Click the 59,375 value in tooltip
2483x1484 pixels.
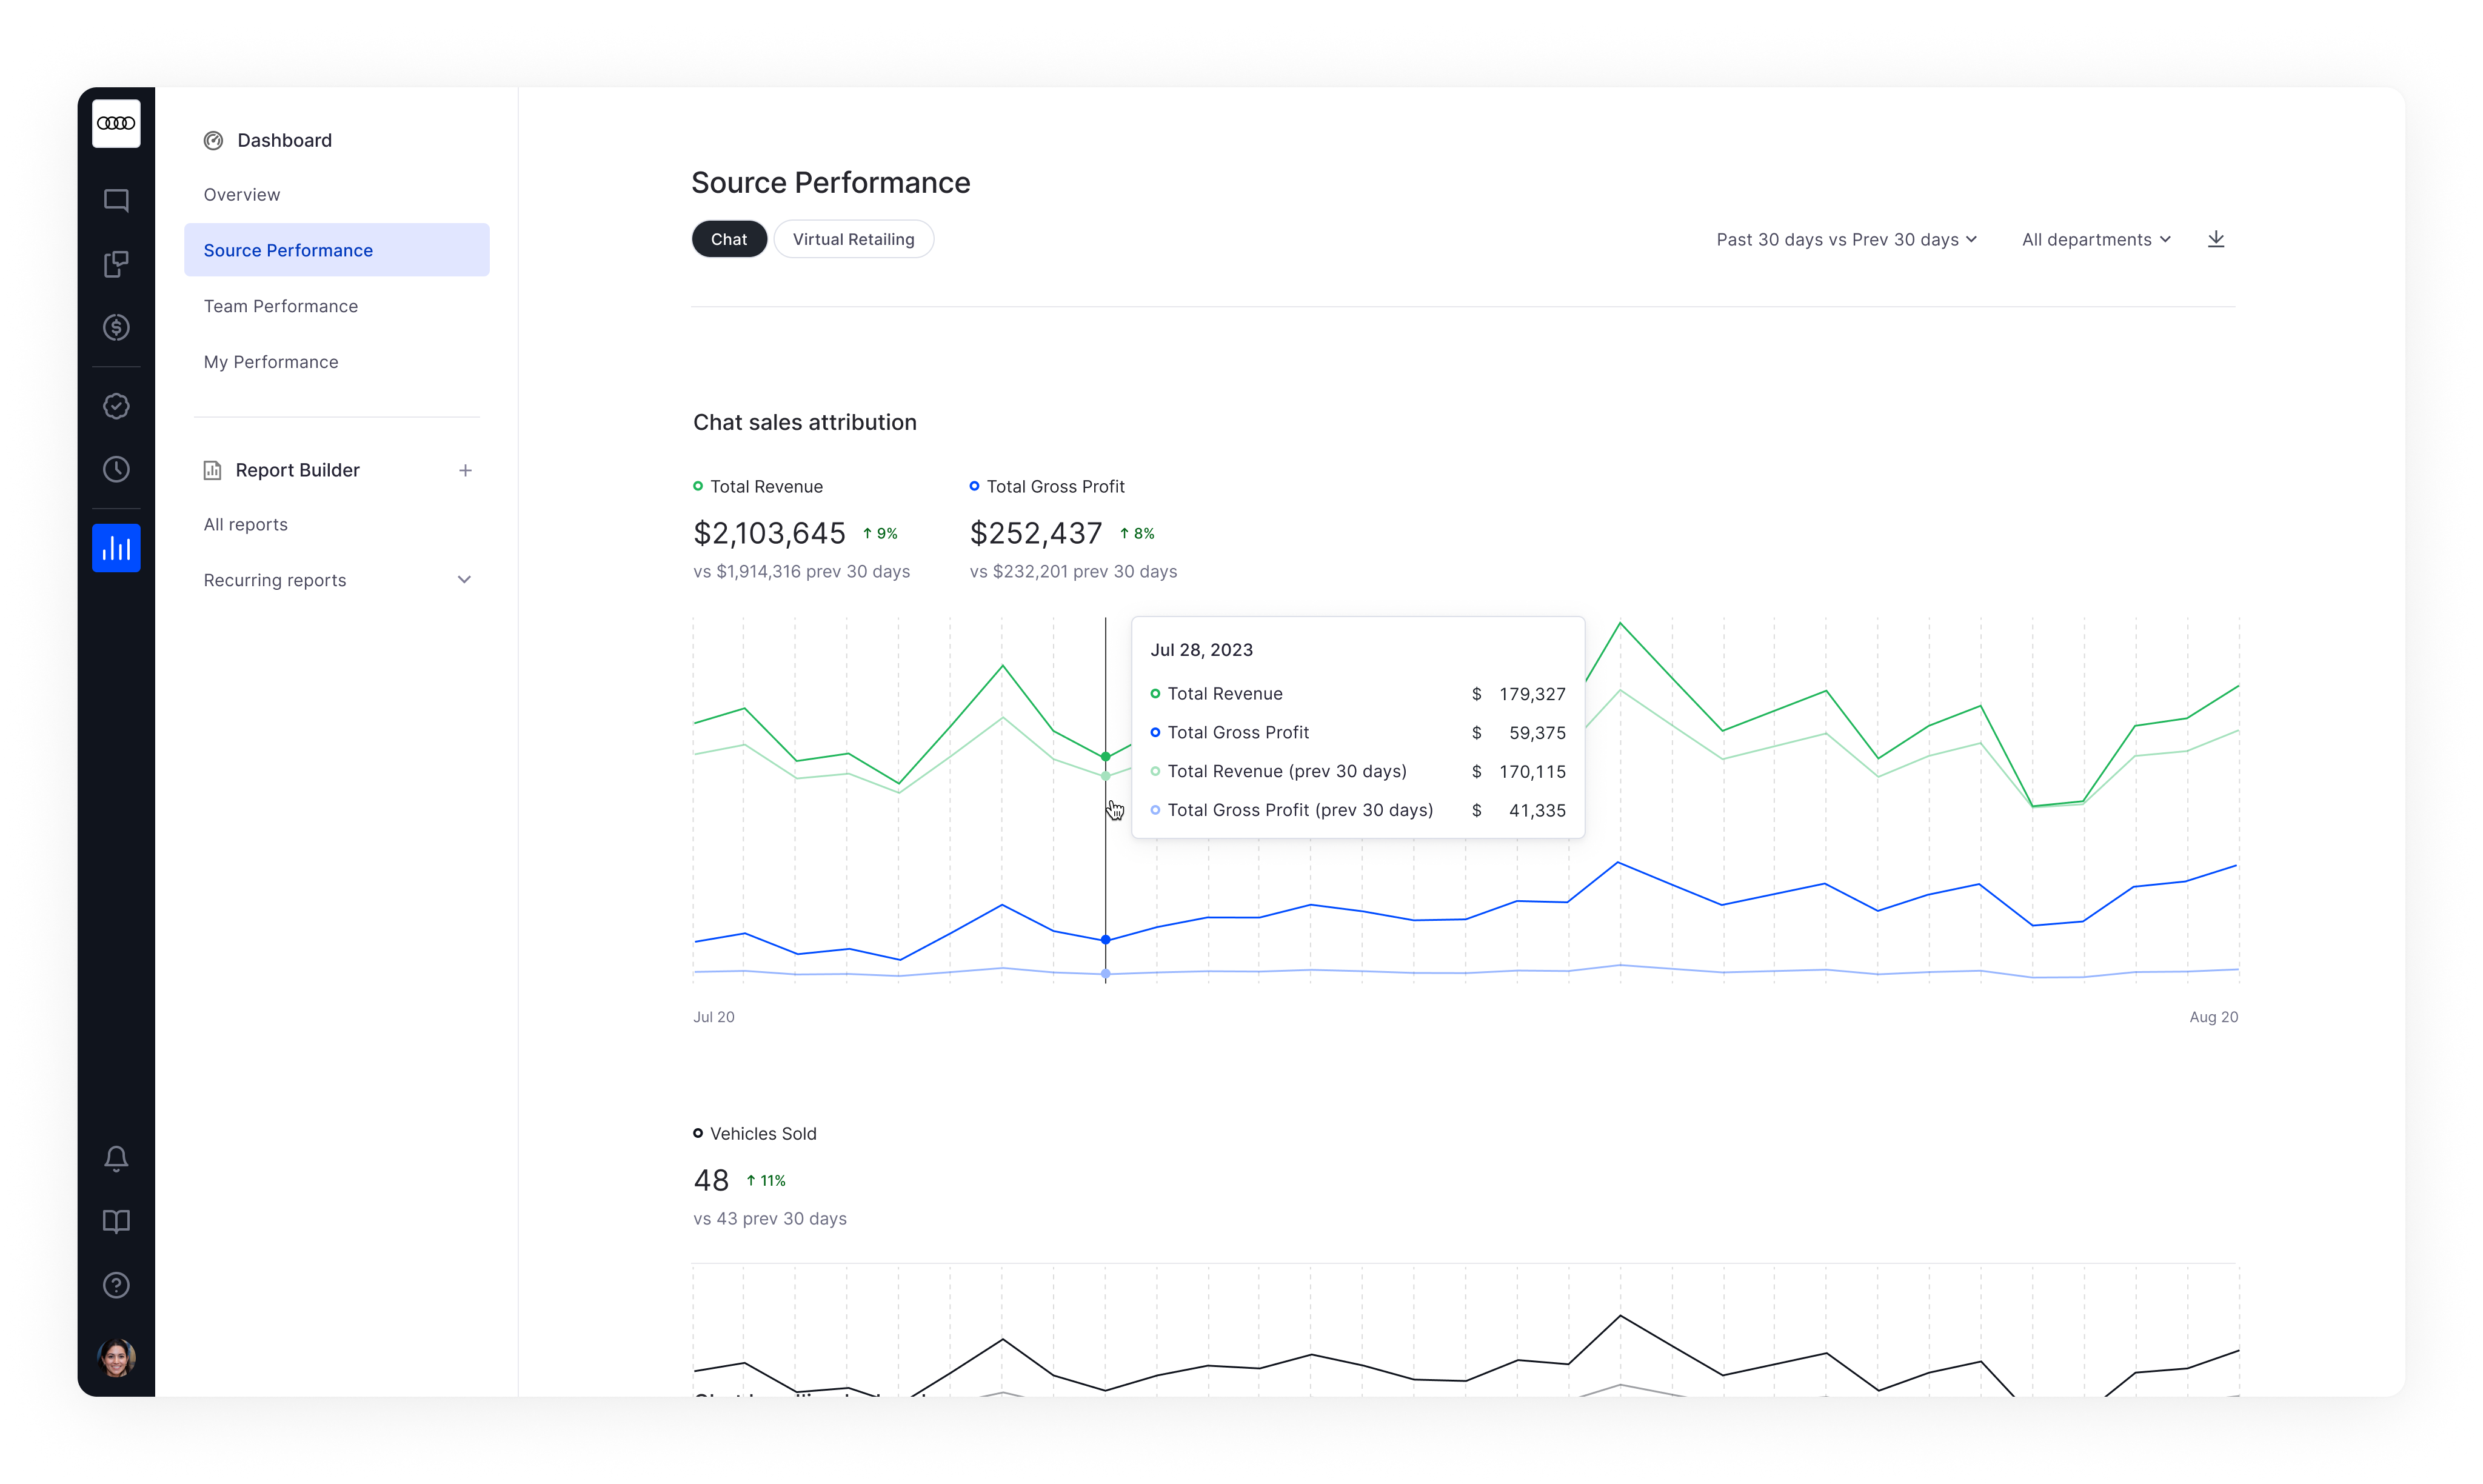1537,733
